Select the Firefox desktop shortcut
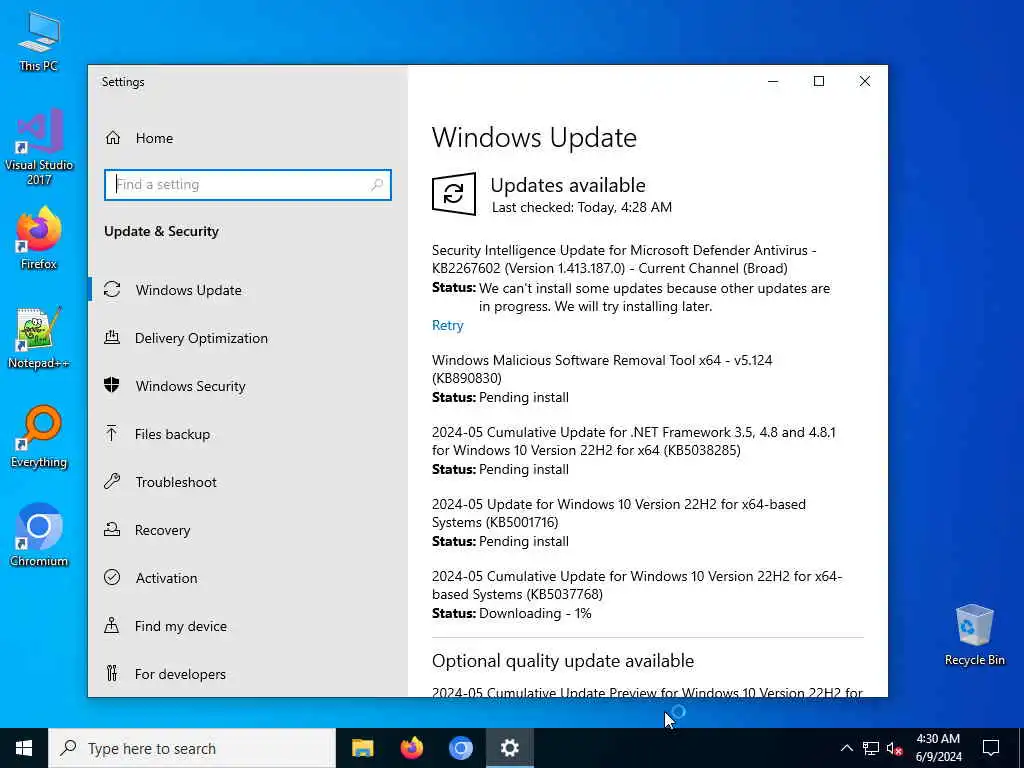1024x768 pixels. click(x=39, y=238)
